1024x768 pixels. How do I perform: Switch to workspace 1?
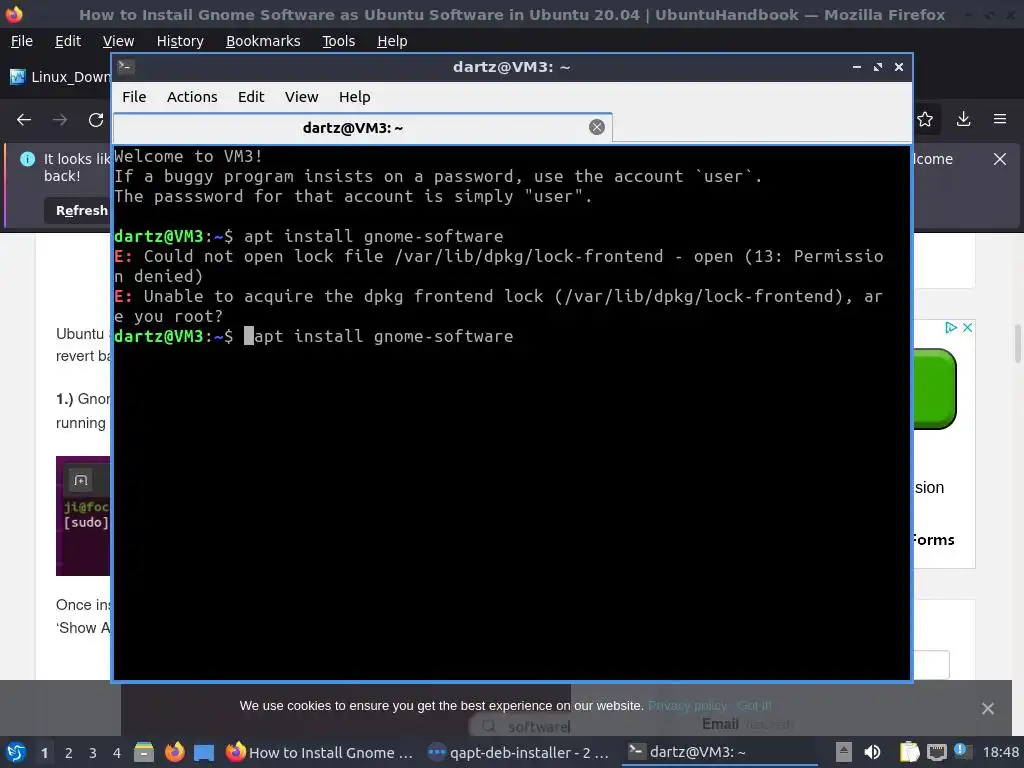44,753
